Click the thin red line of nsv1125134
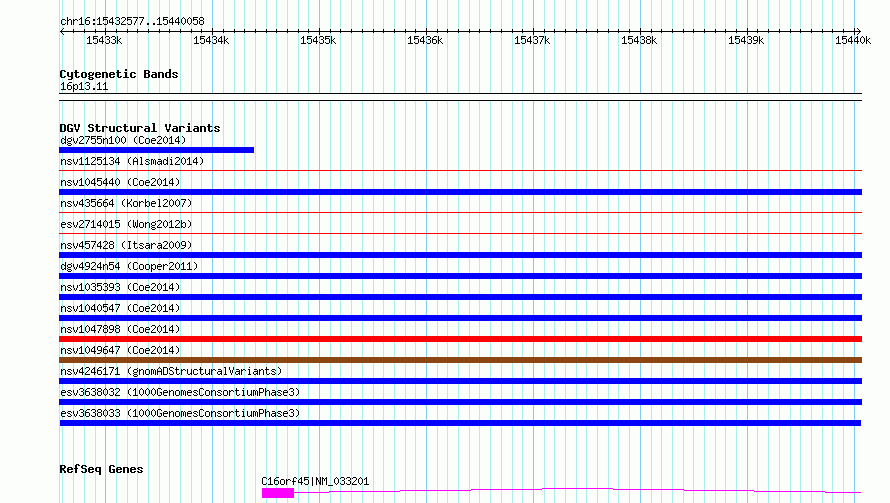 [x=460, y=170]
